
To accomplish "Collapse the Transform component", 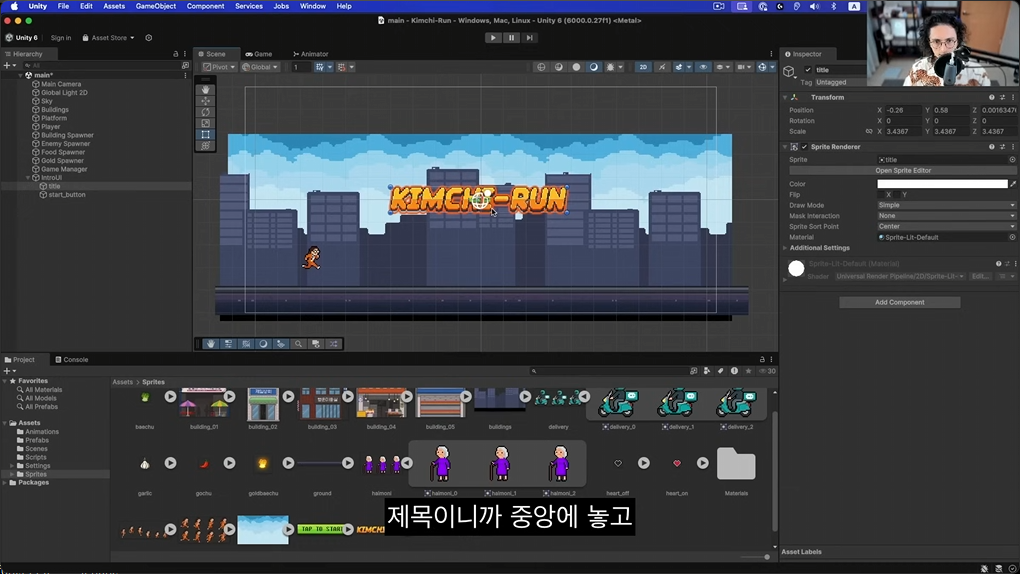I will [x=785, y=98].
